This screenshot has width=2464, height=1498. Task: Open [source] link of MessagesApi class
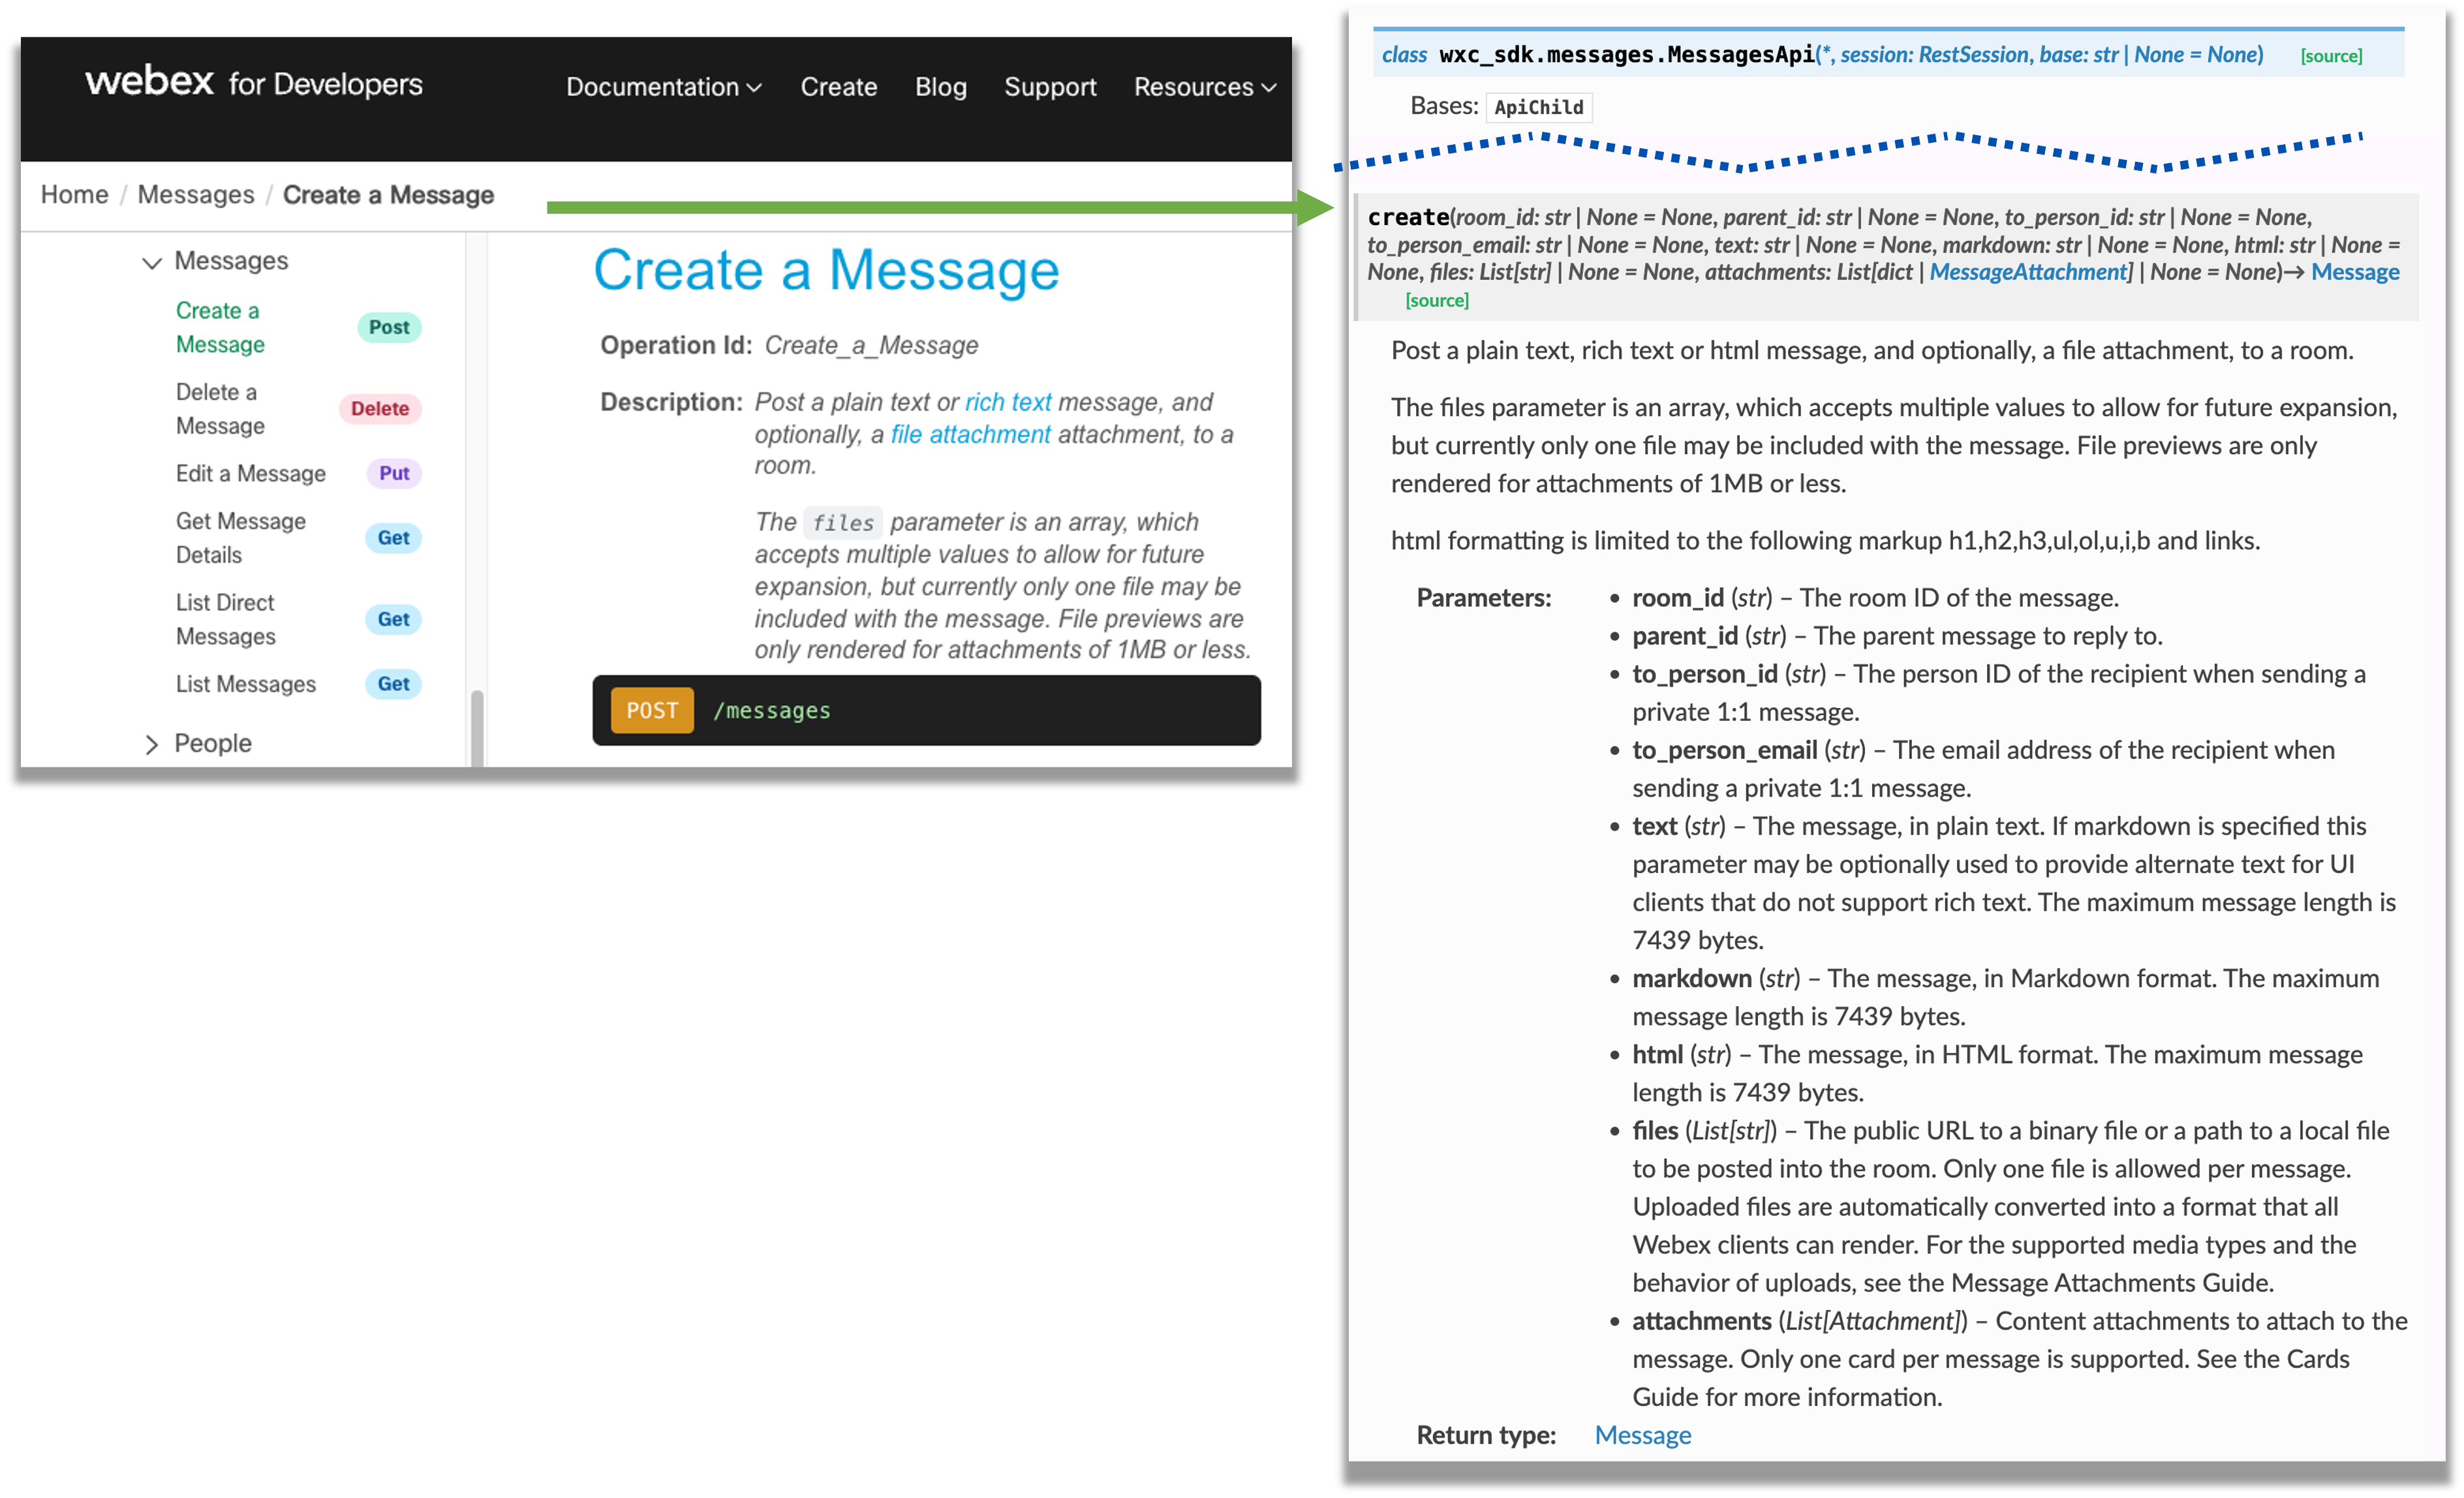pos(2331,56)
